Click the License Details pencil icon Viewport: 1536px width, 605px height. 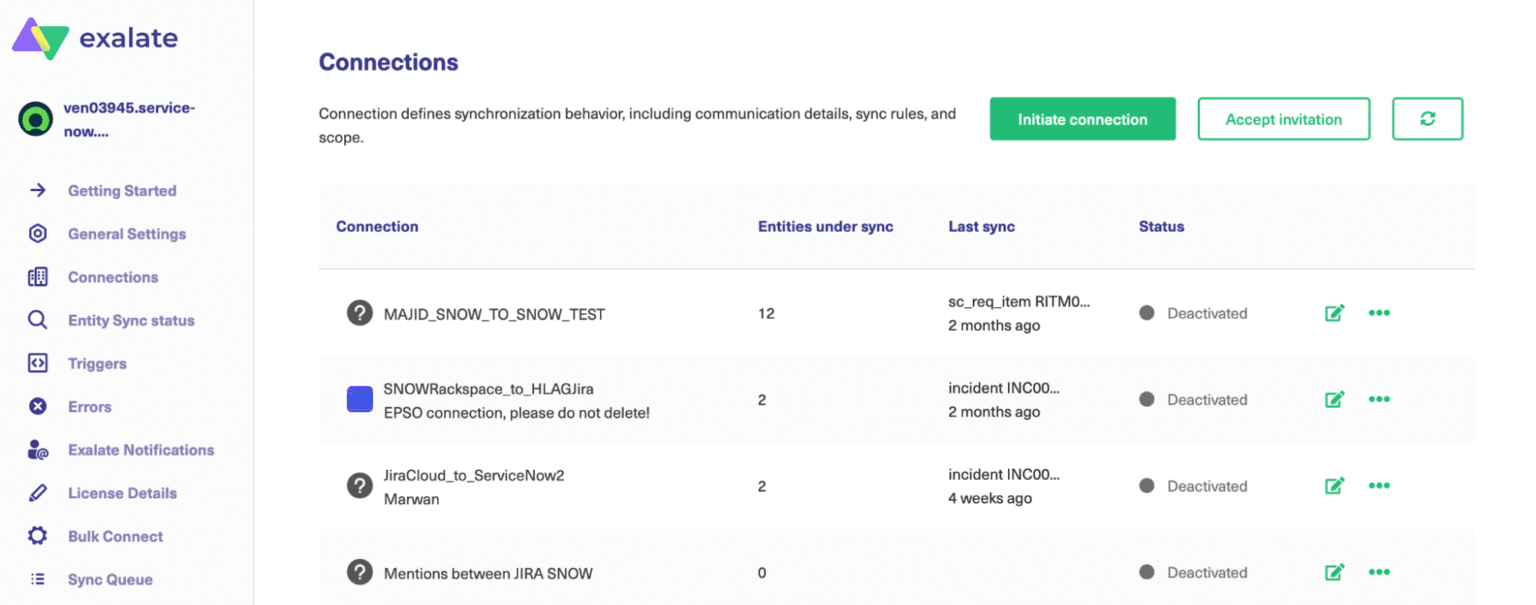[38, 493]
